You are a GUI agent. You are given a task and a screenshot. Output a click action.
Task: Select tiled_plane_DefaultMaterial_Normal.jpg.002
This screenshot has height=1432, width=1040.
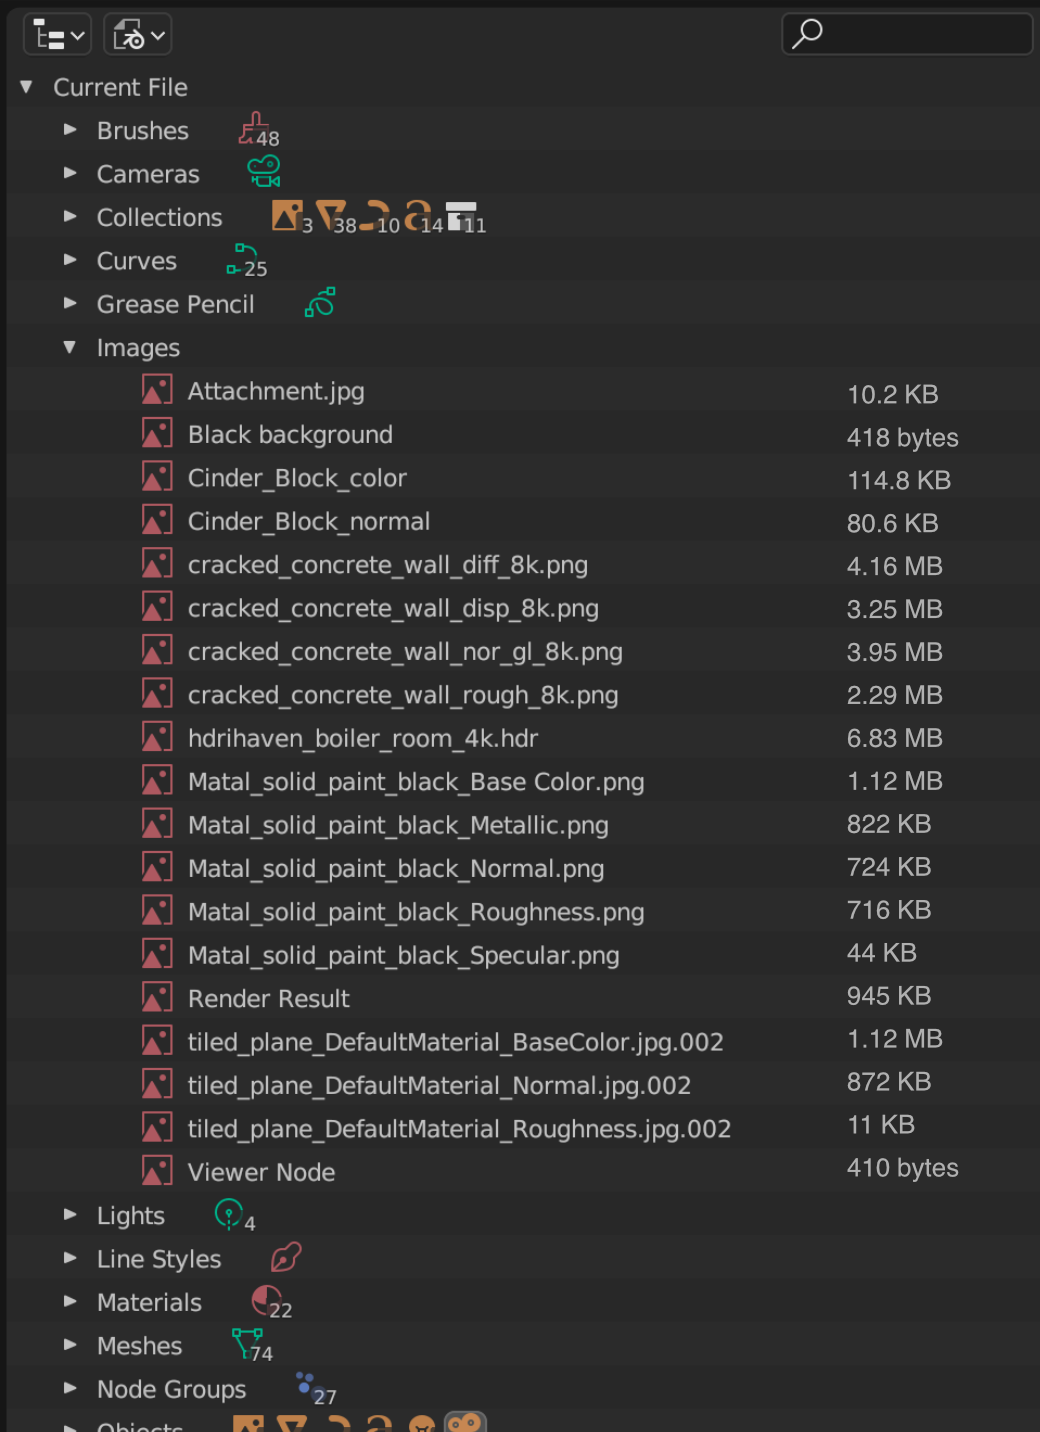tap(439, 1085)
